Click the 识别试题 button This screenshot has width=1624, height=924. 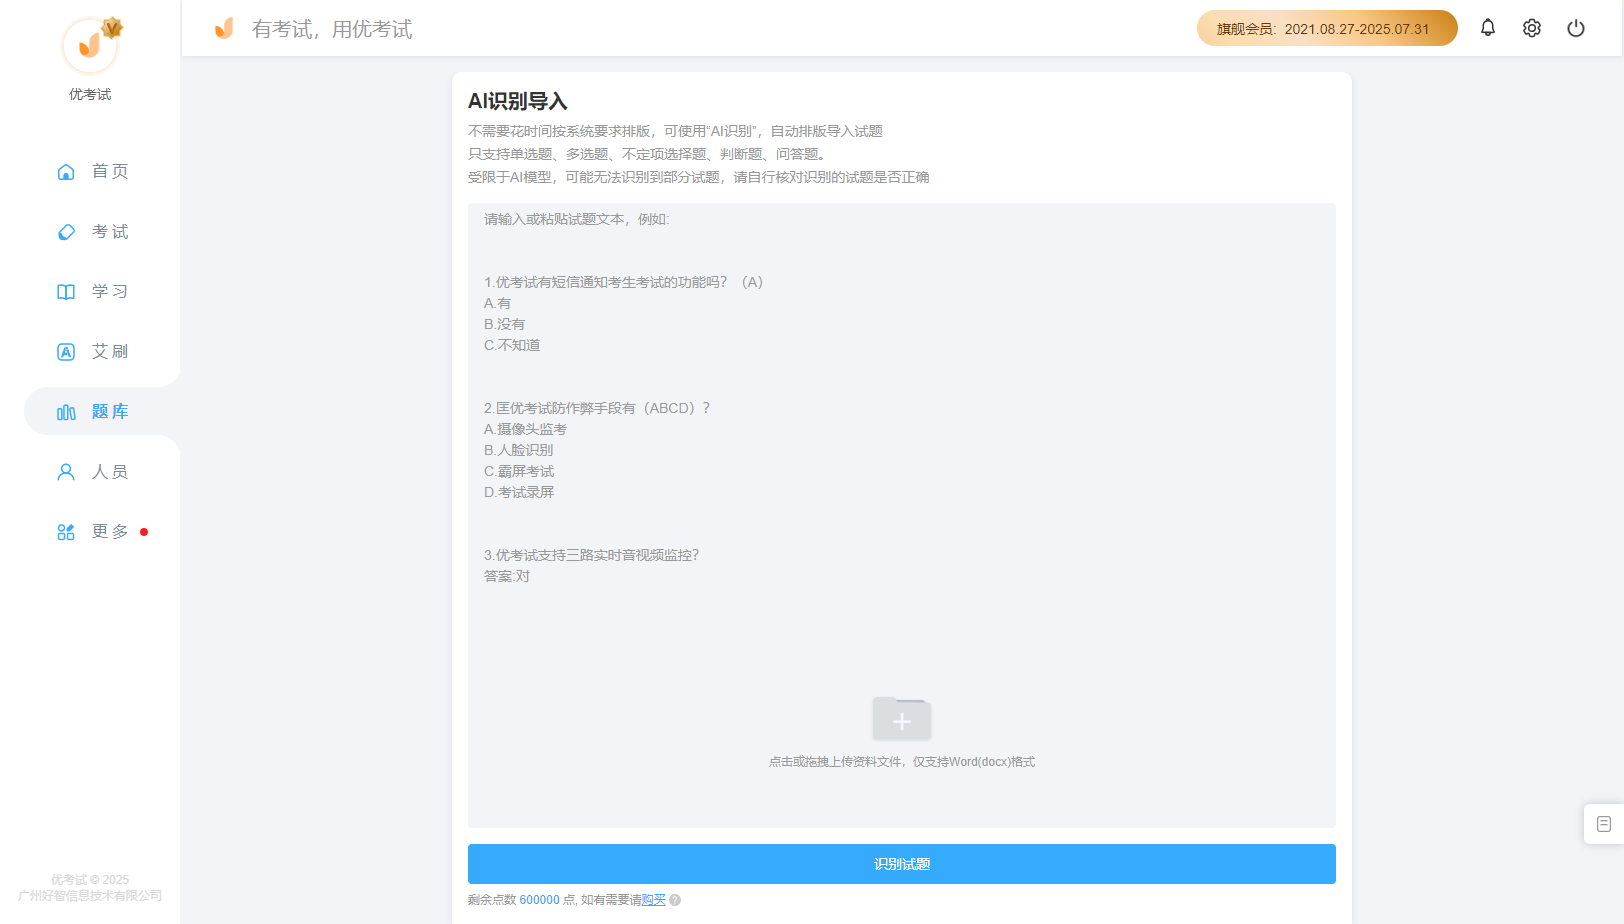pos(902,864)
